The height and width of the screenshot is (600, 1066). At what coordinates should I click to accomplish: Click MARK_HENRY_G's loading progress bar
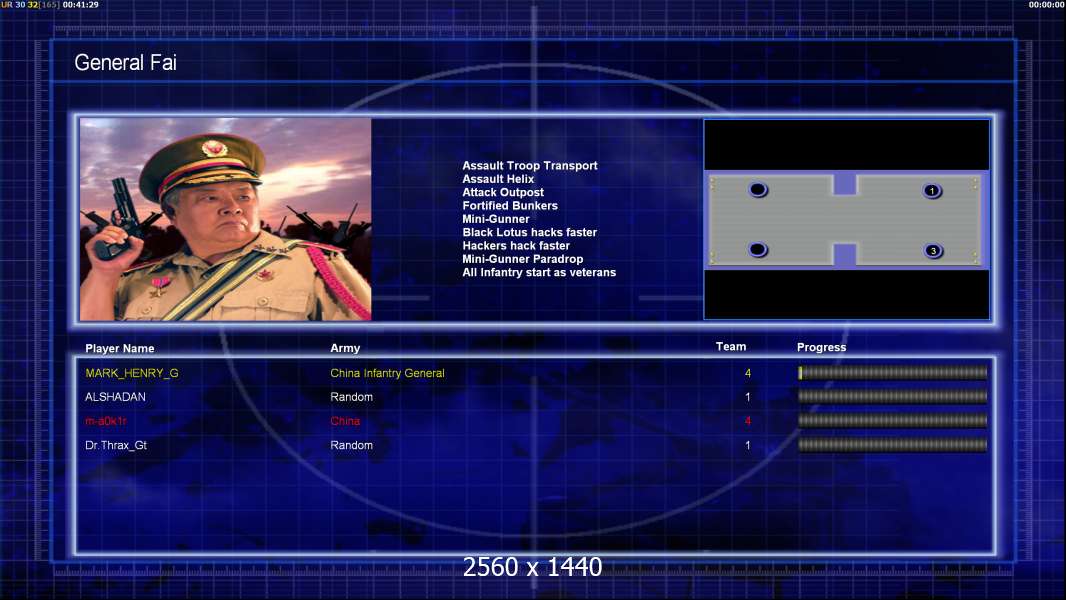tap(892, 373)
